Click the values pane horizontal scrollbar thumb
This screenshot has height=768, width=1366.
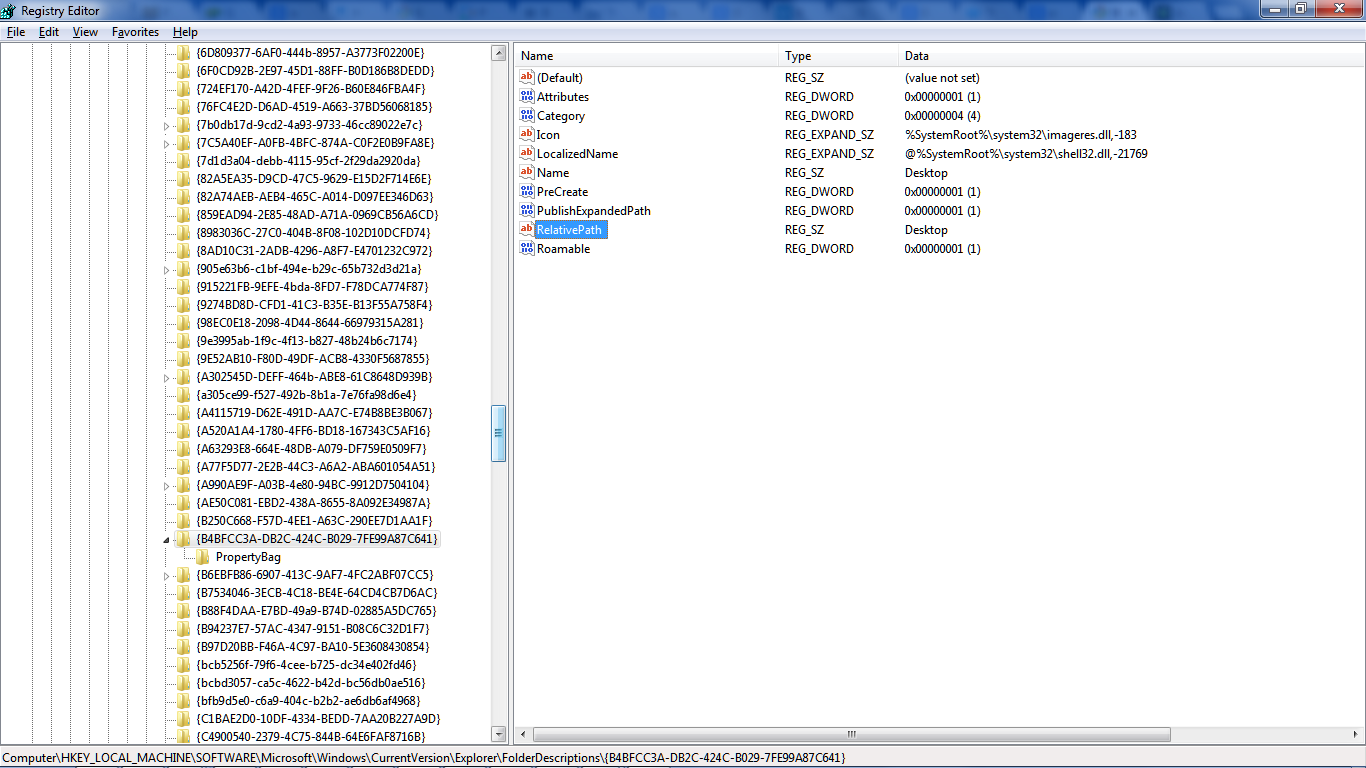[x=850, y=734]
